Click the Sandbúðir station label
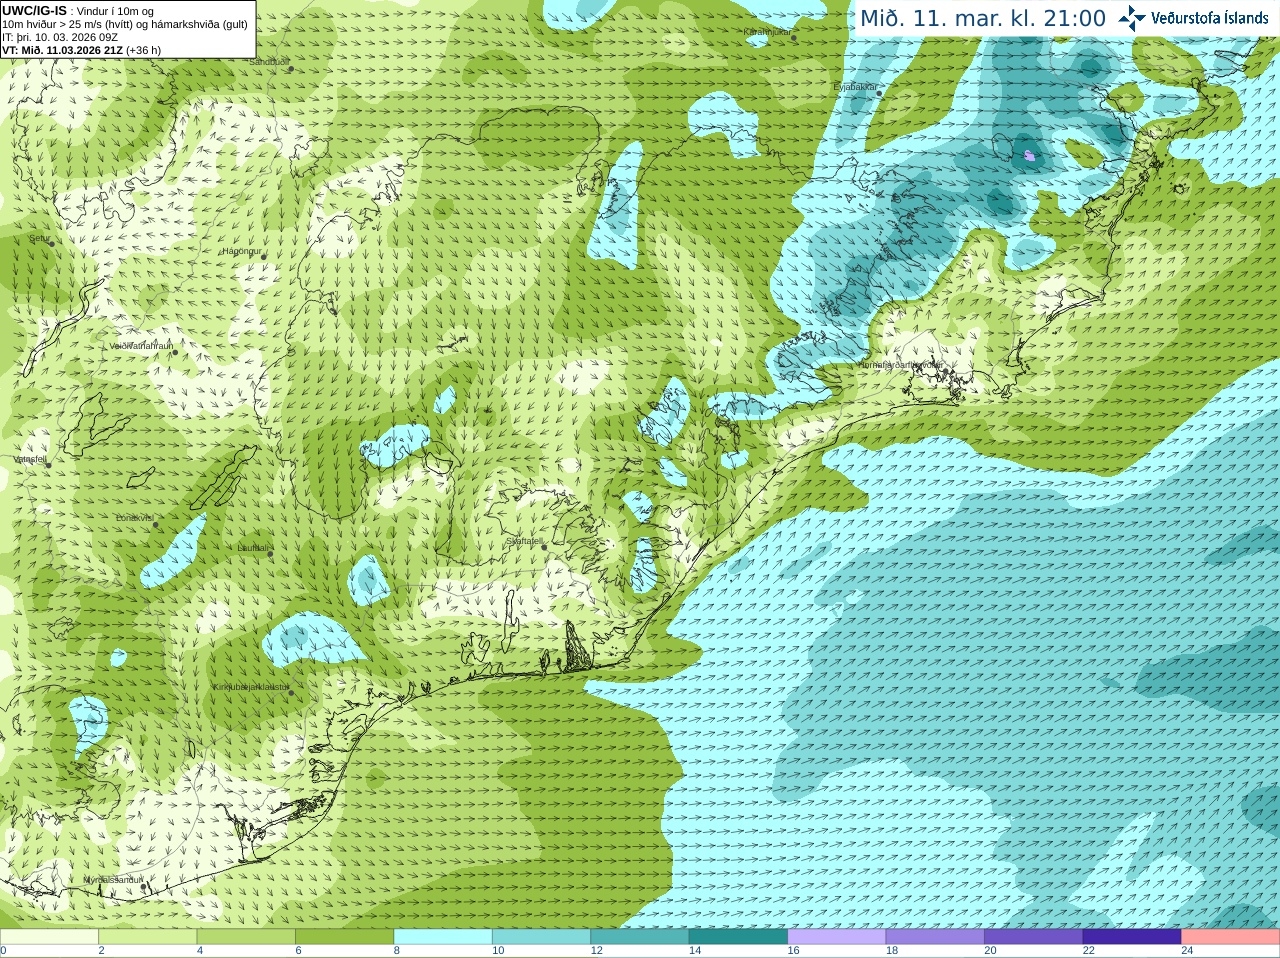The image size is (1280, 958). (x=269, y=62)
